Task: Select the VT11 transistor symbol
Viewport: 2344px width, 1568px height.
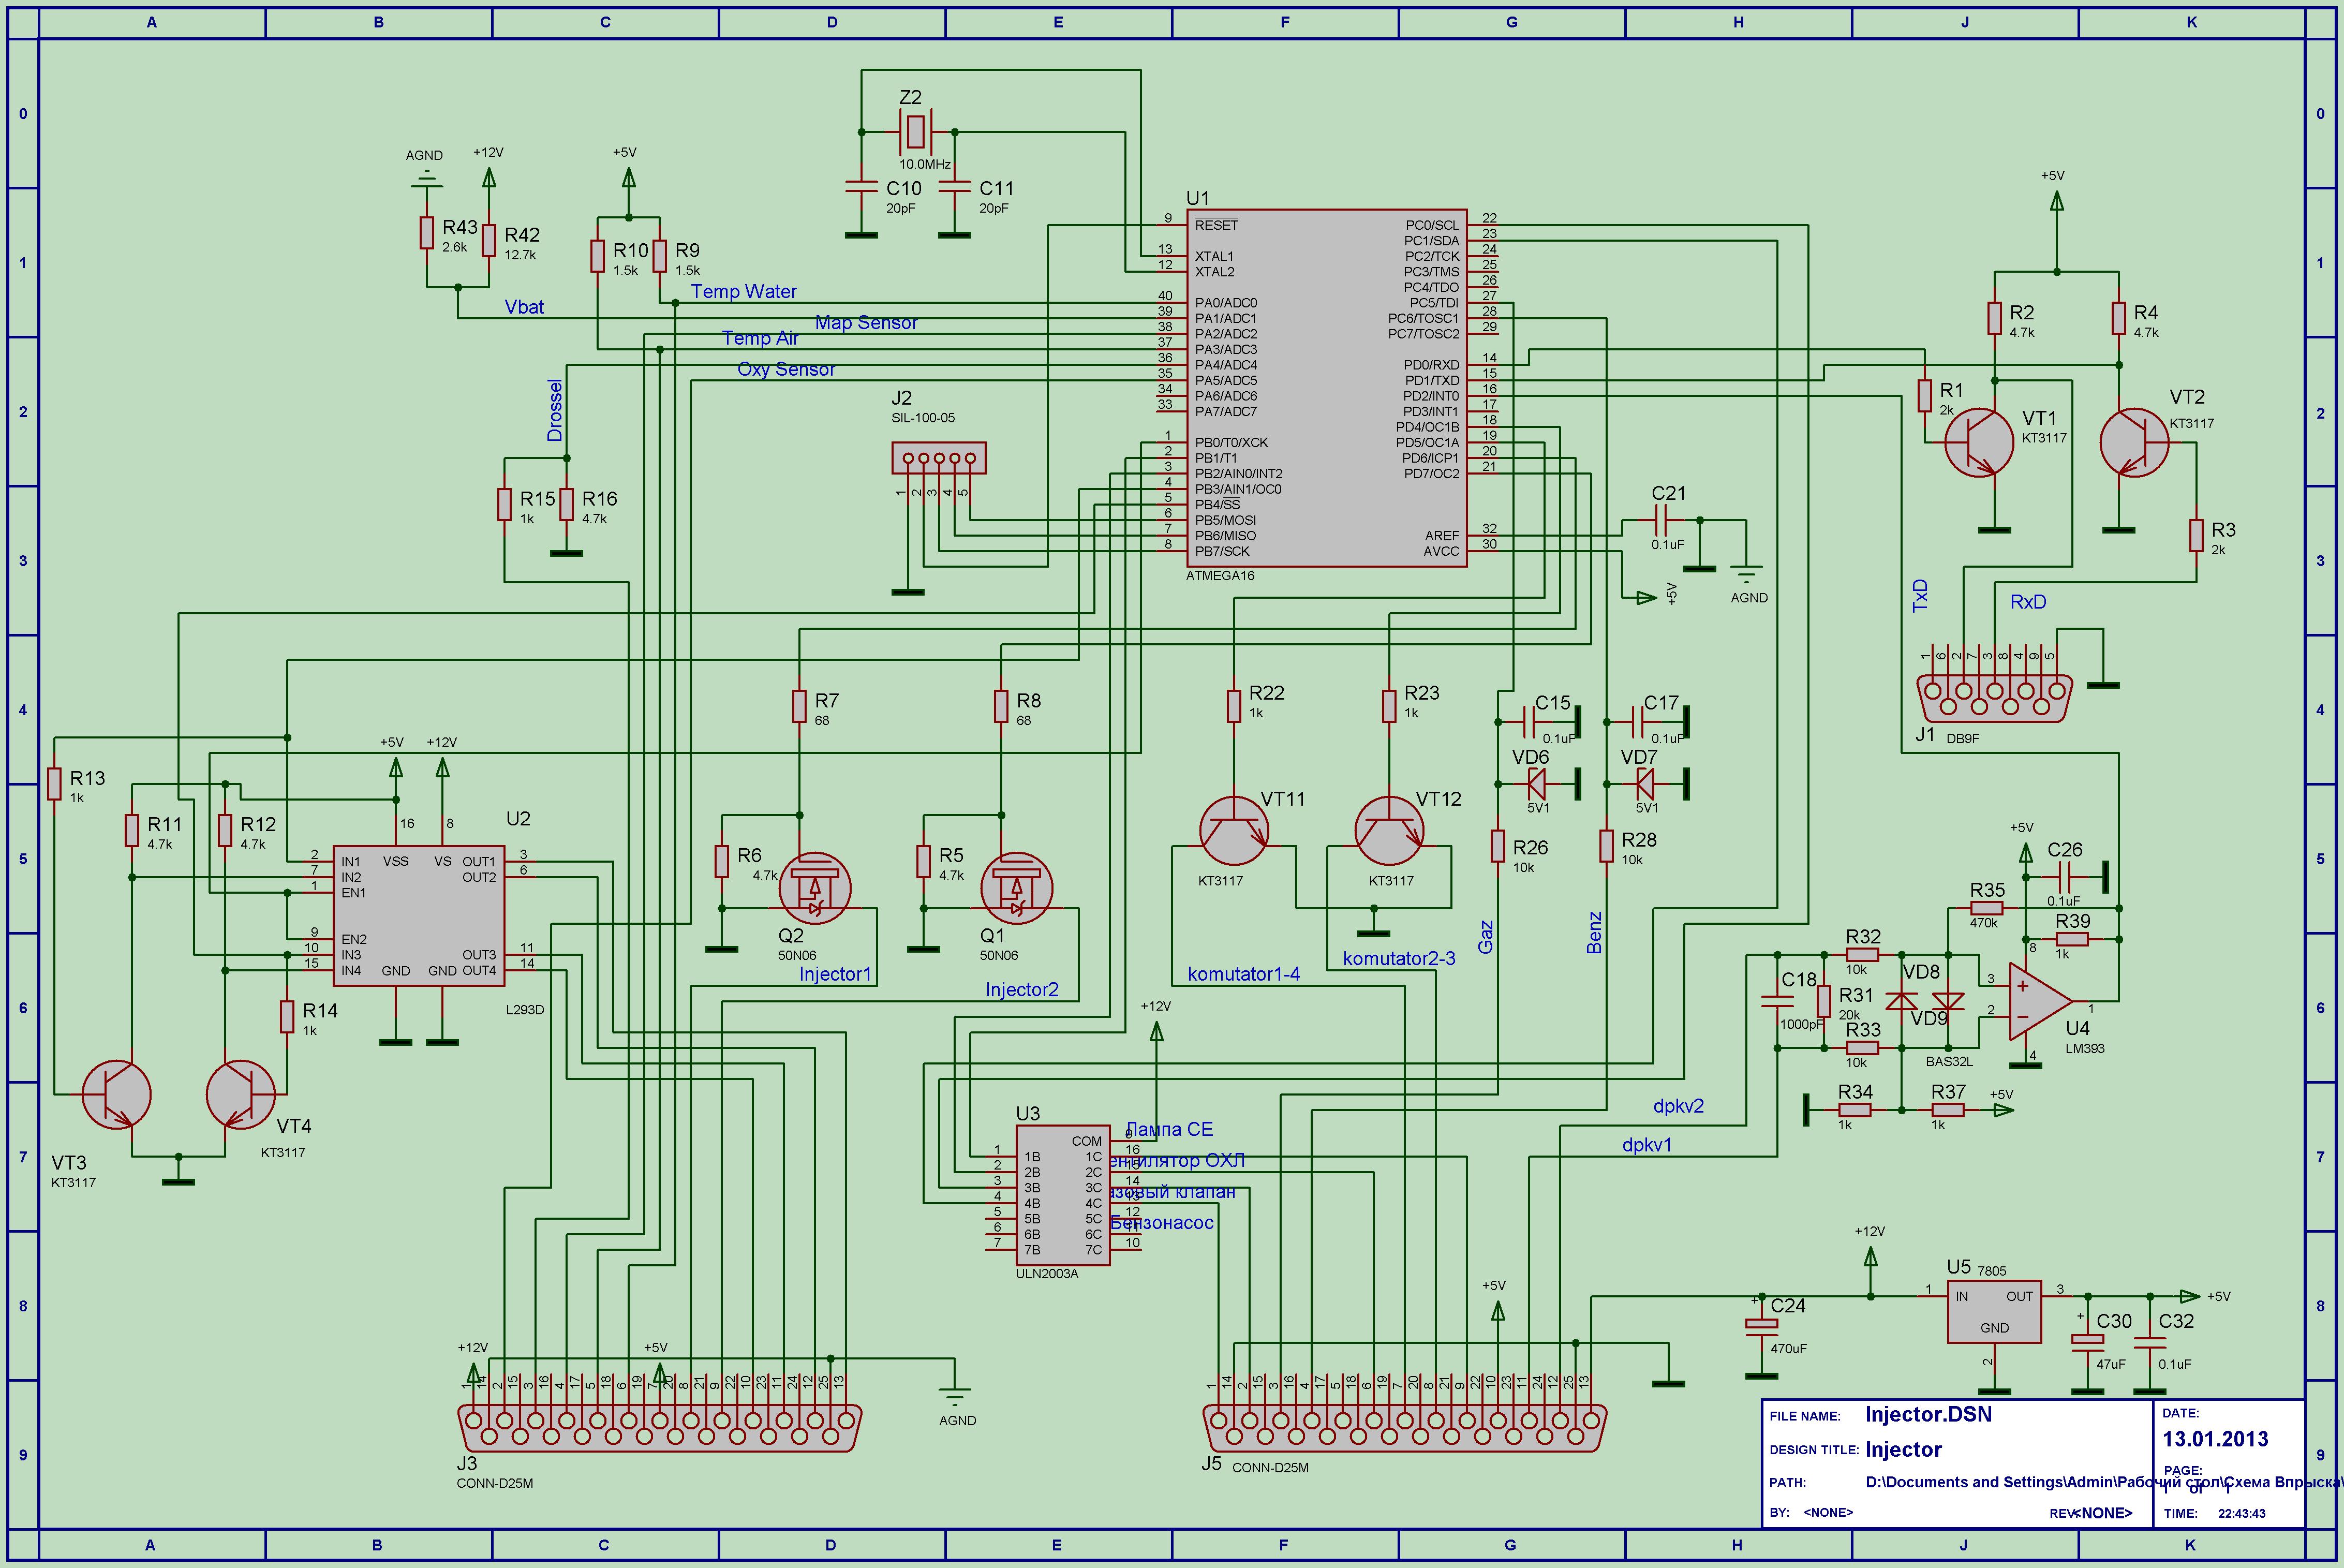Action: [x=1234, y=830]
